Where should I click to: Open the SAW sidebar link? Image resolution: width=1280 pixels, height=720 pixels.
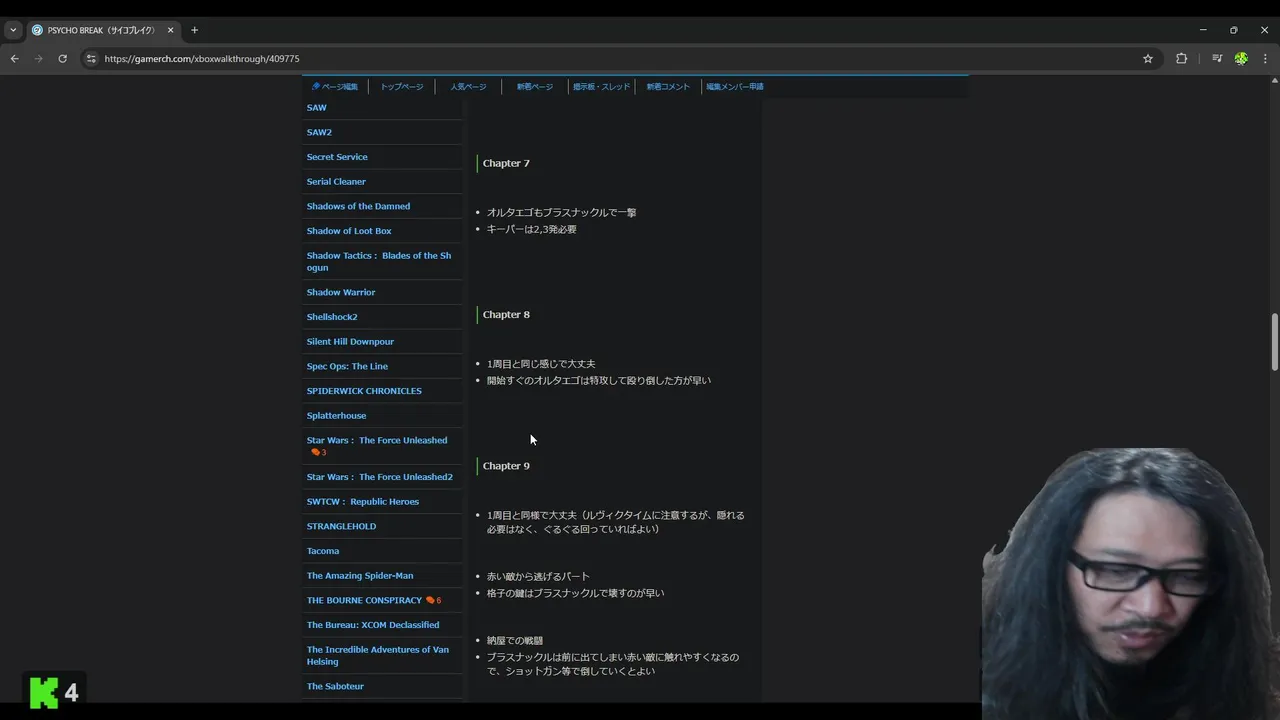[316, 108]
